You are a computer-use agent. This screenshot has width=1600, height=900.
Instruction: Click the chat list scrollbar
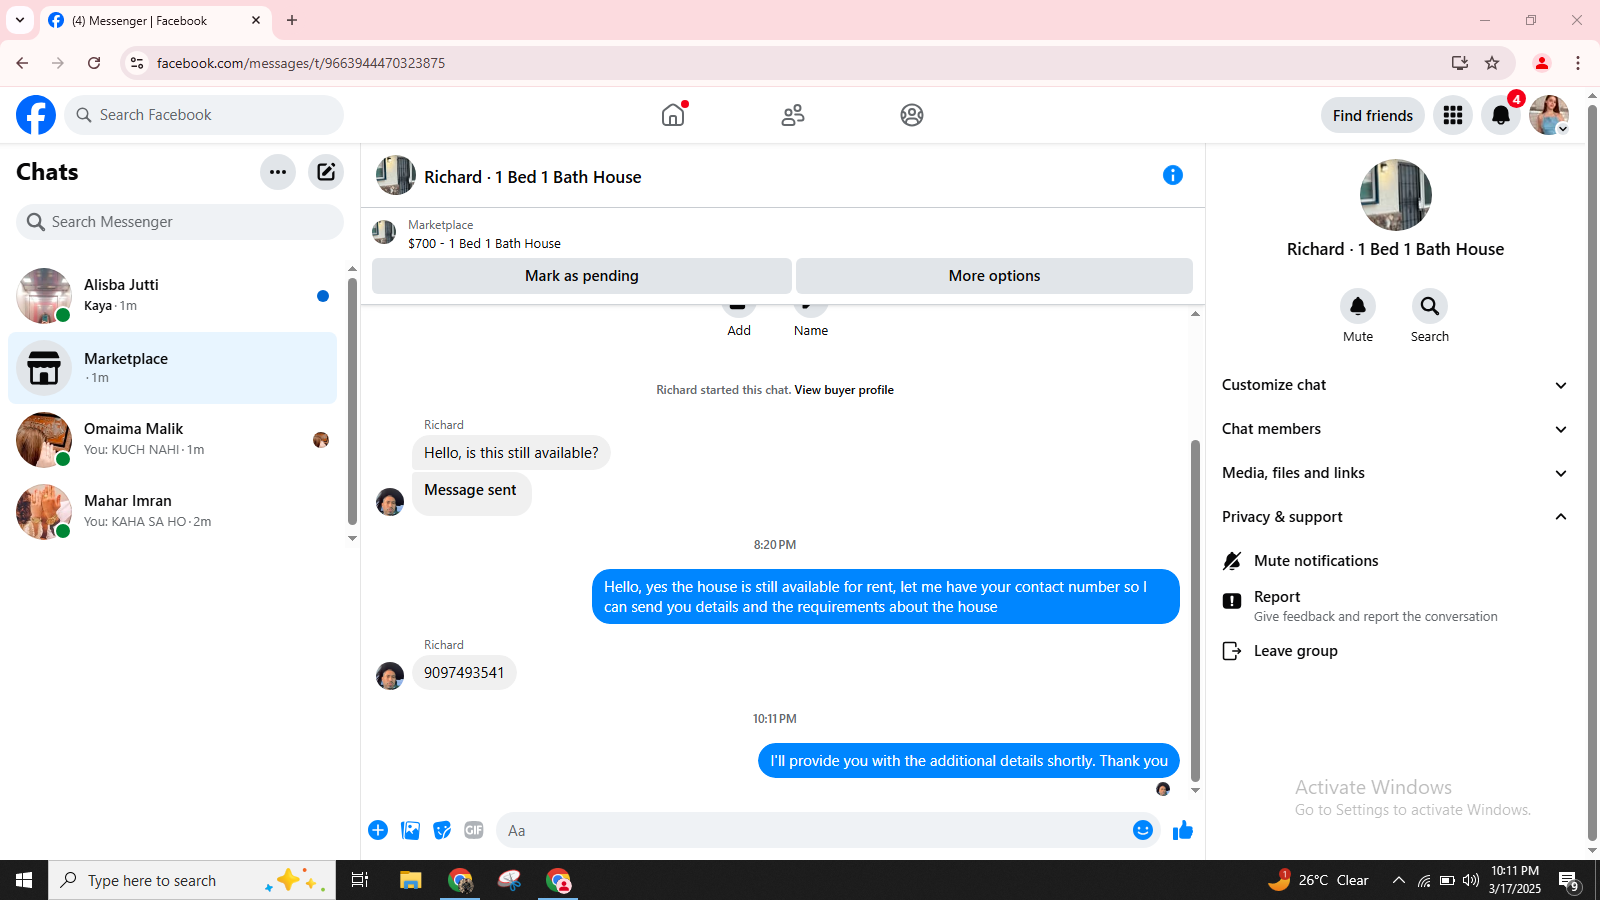pos(352,401)
